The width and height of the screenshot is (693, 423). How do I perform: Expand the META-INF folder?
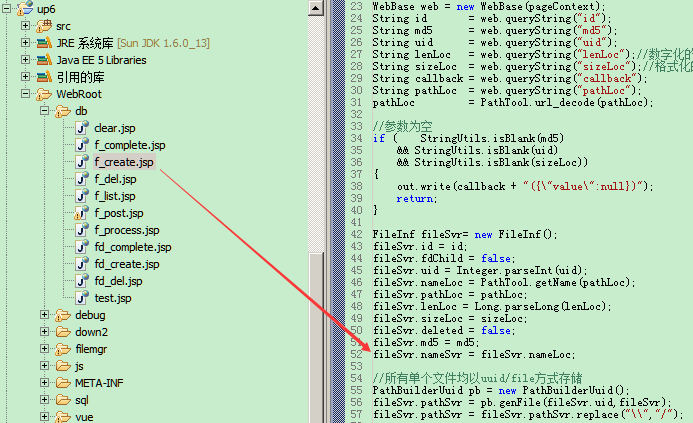44,382
